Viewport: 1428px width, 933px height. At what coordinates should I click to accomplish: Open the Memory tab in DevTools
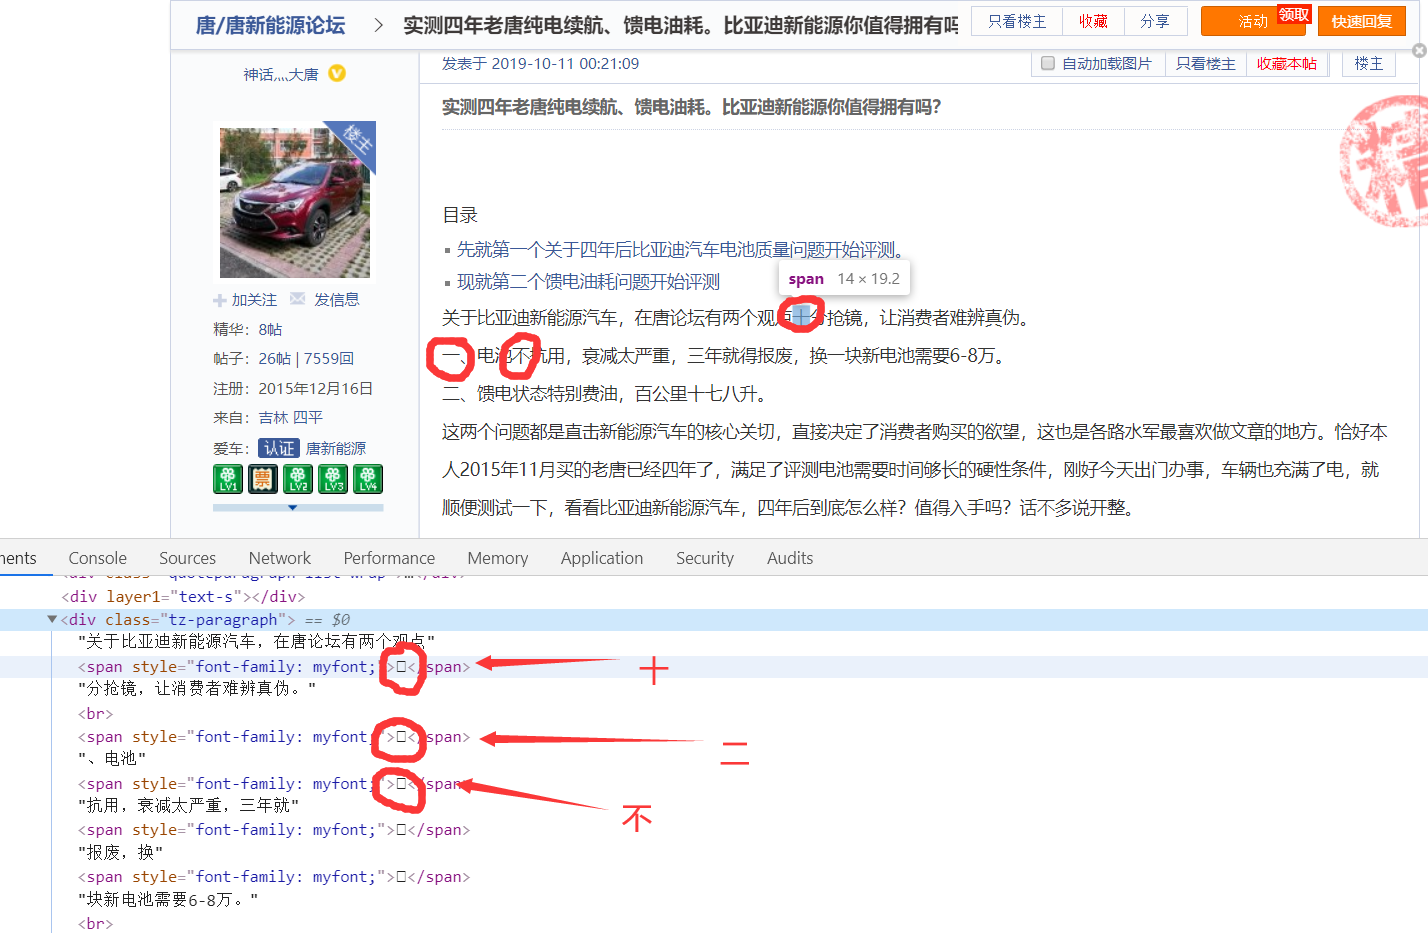tap(497, 558)
